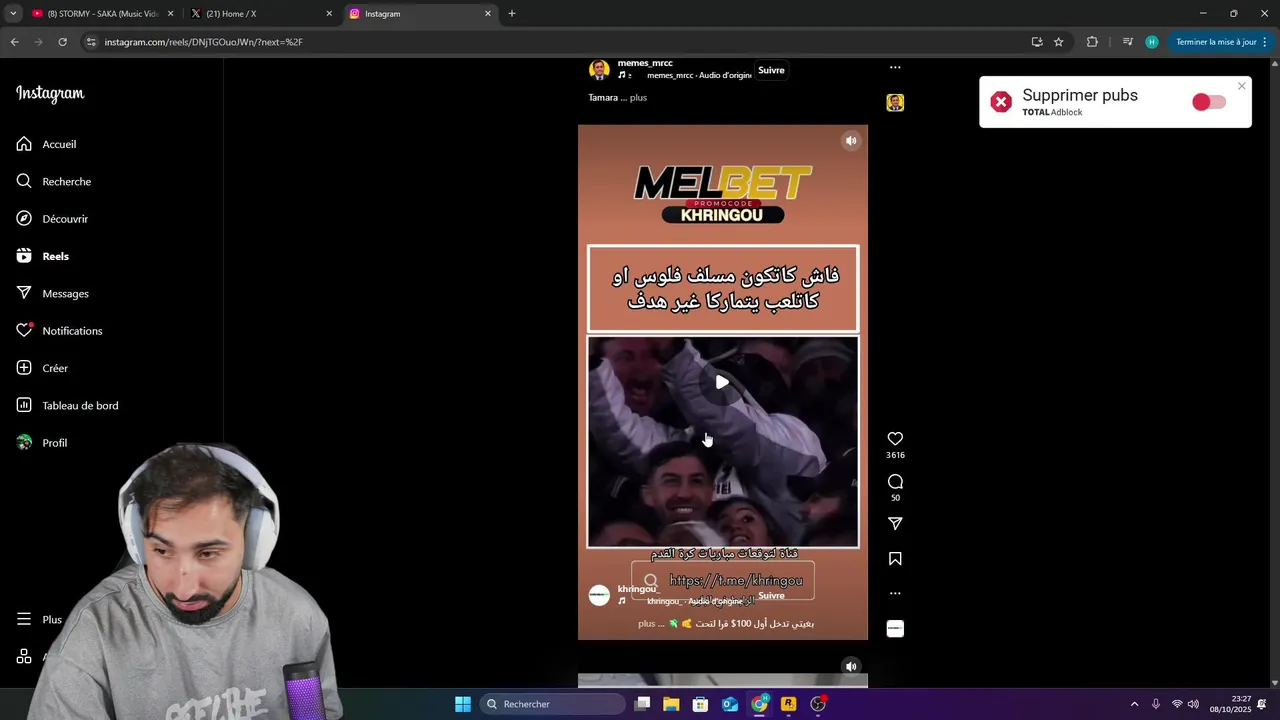Toggle sound on the next reel below
Viewport: 1280px width, 720px height.
[851, 667]
